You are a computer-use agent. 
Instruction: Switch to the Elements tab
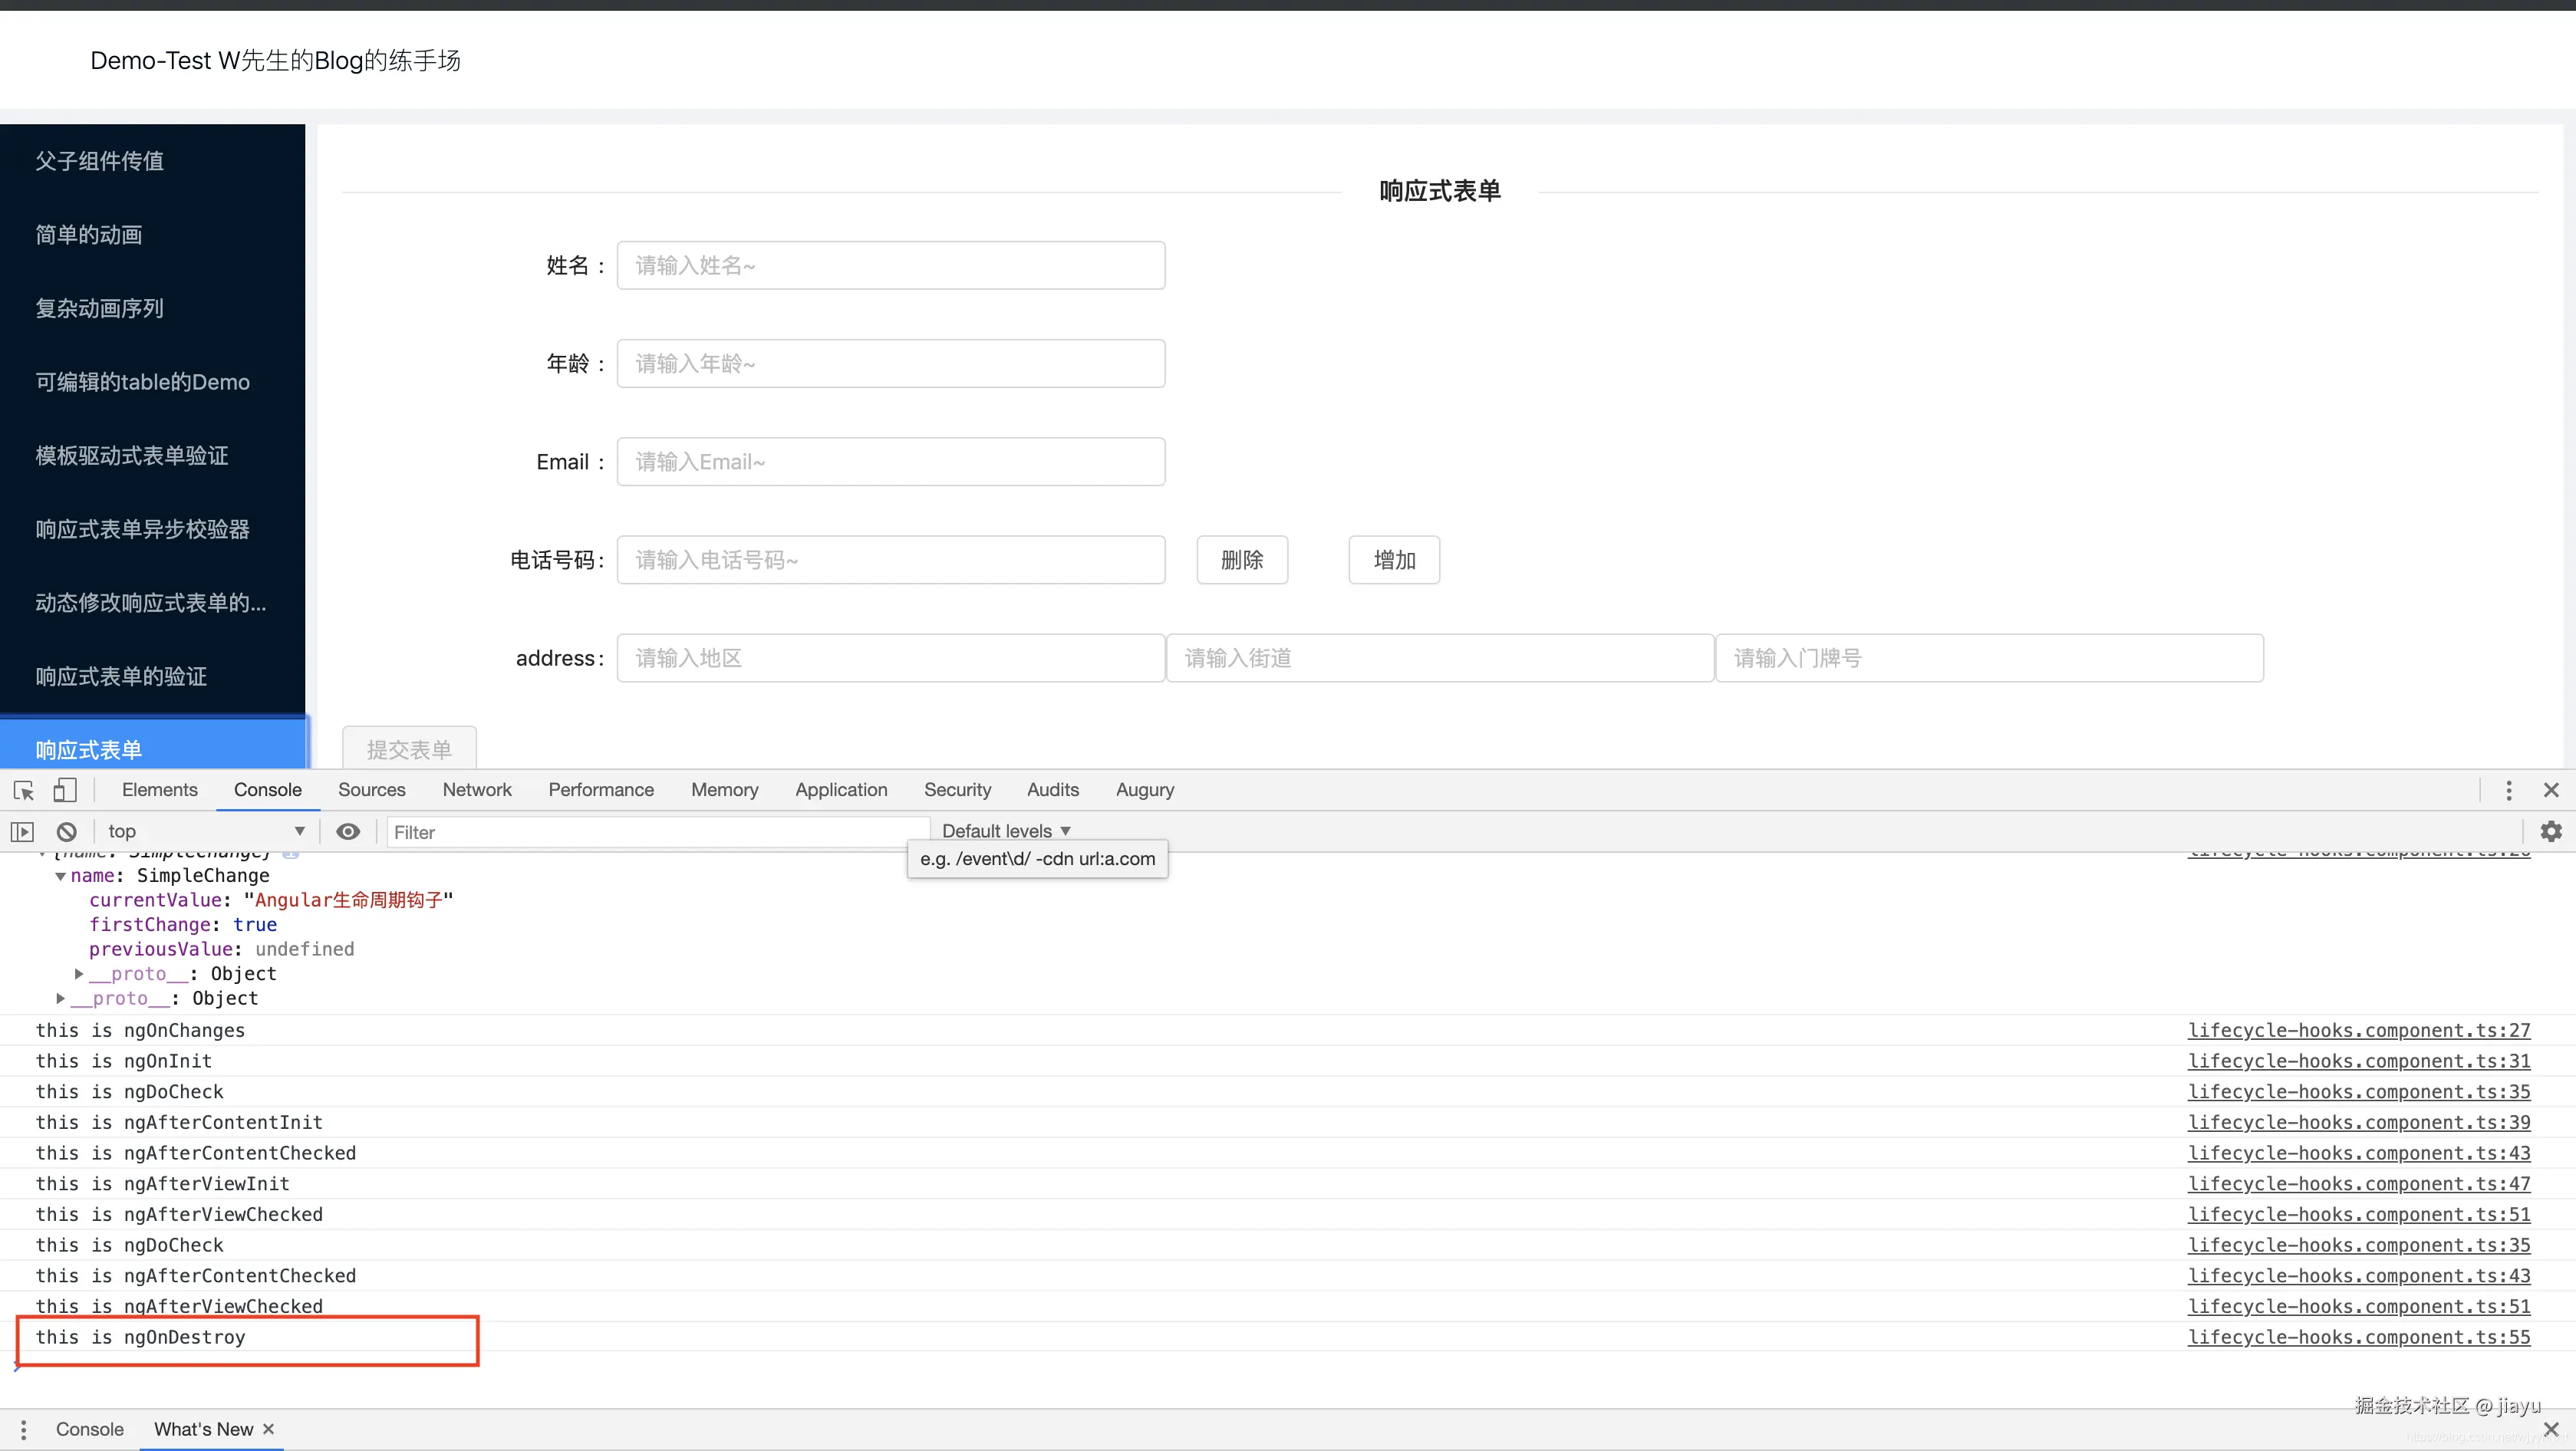point(159,790)
